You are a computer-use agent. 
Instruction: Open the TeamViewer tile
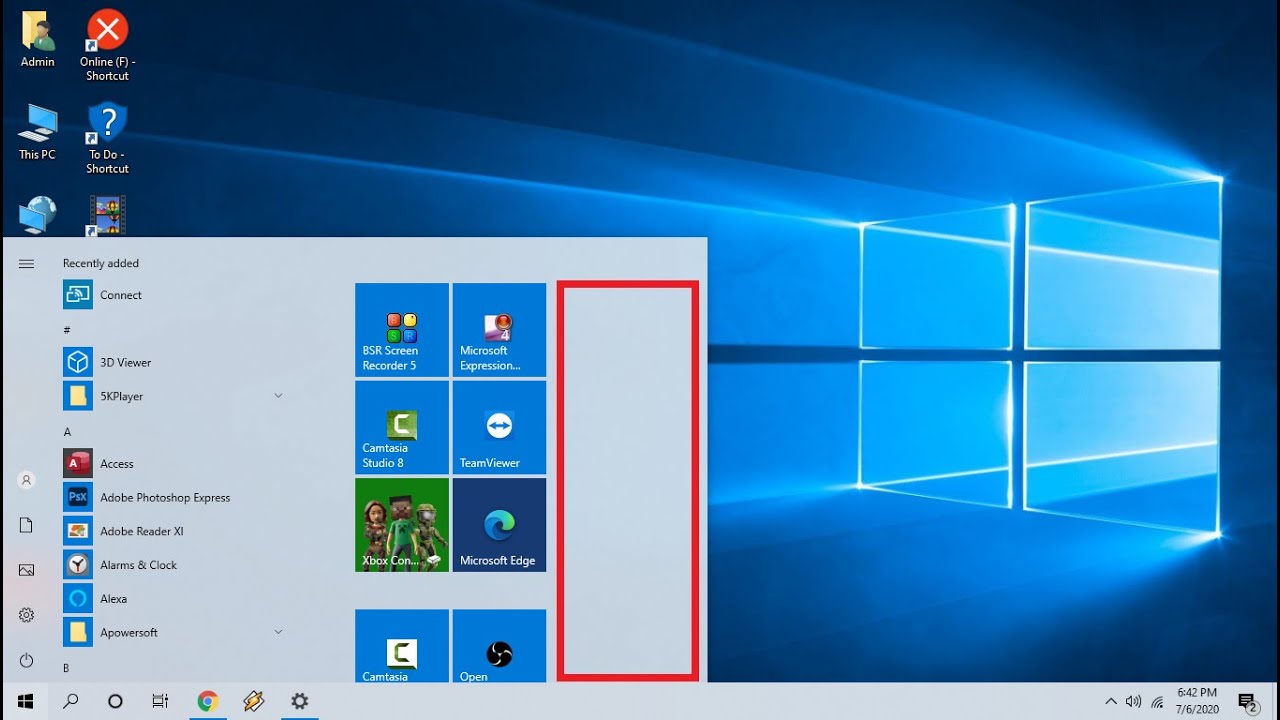coord(499,427)
